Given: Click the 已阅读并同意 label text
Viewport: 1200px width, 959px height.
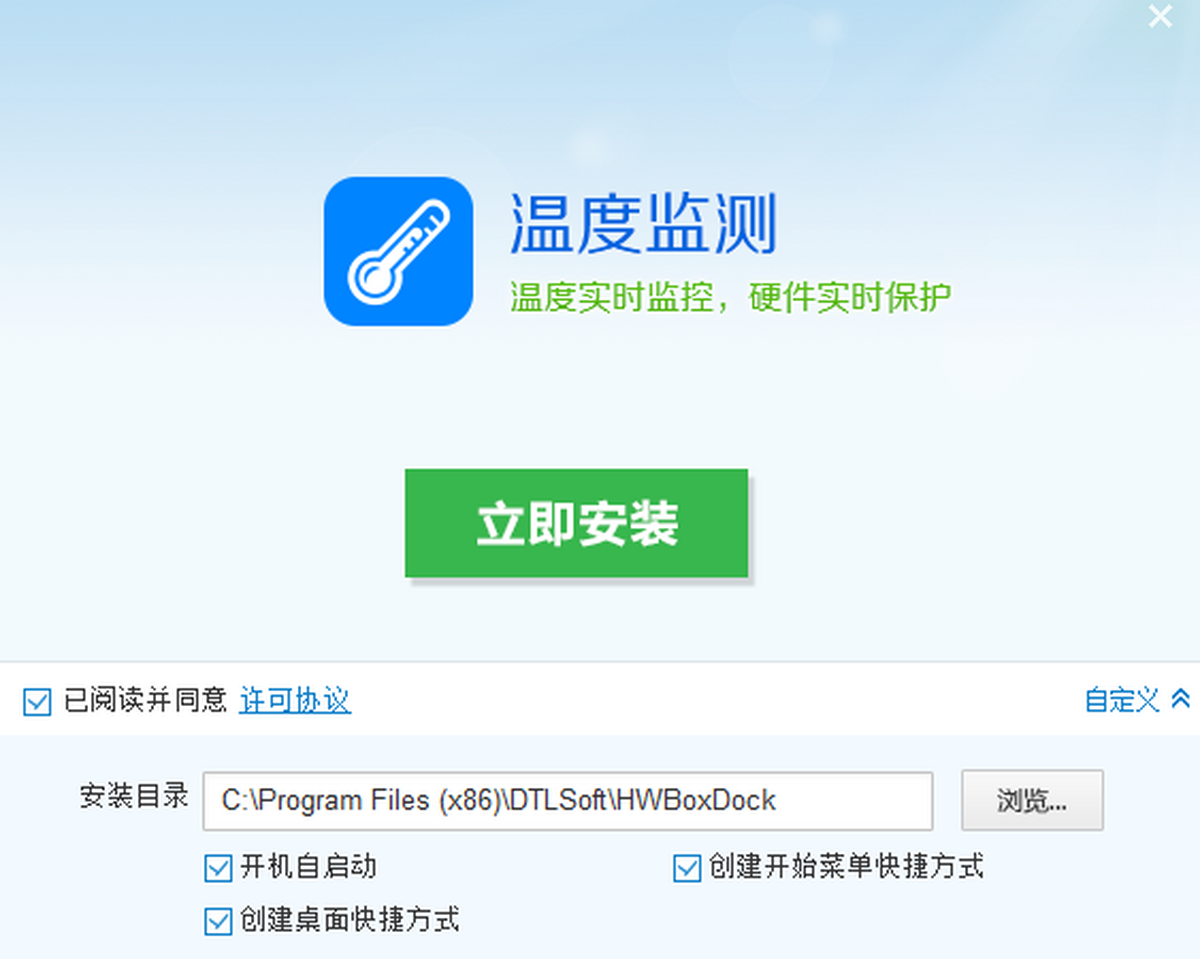Looking at the screenshot, I should [146, 700].
